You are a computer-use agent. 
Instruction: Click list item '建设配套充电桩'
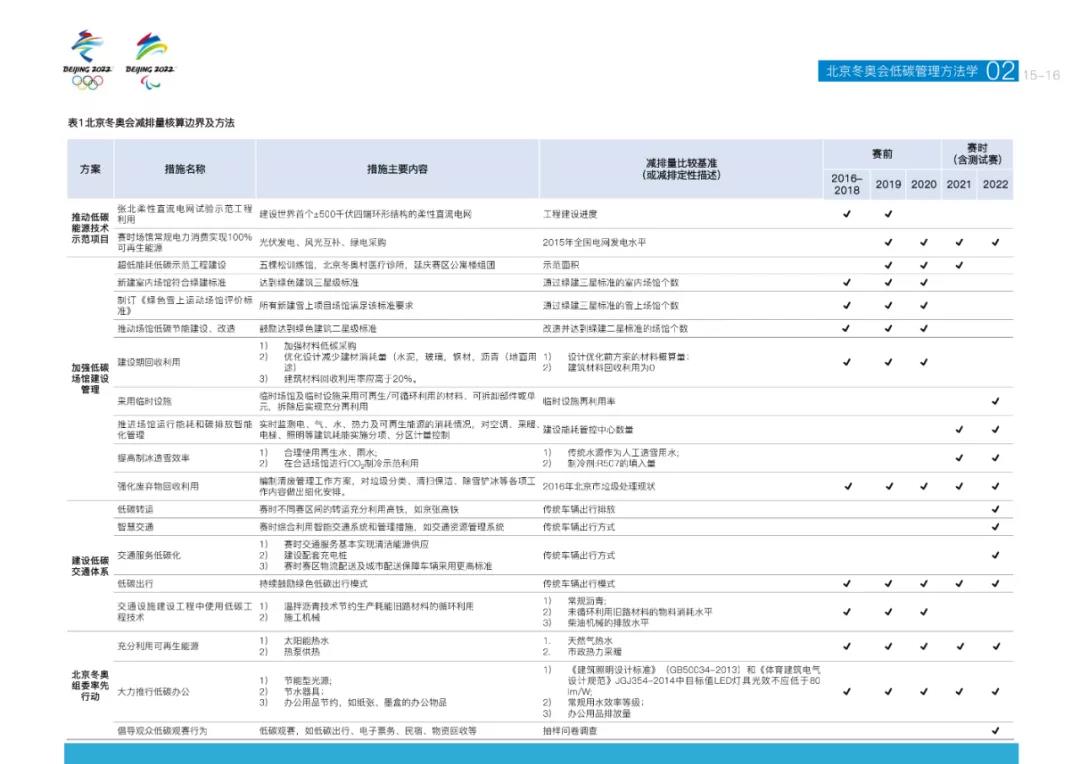[x=315, y=555]
